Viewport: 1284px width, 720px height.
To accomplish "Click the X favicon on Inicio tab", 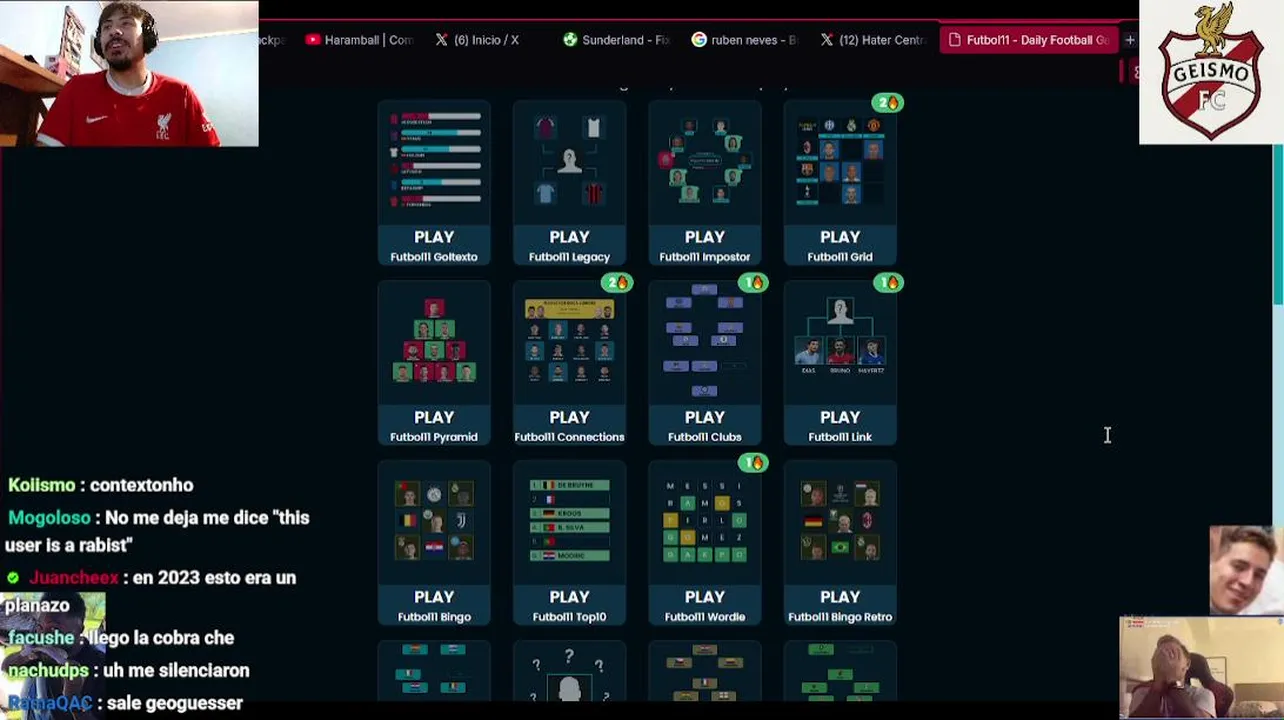I will 441,40.
